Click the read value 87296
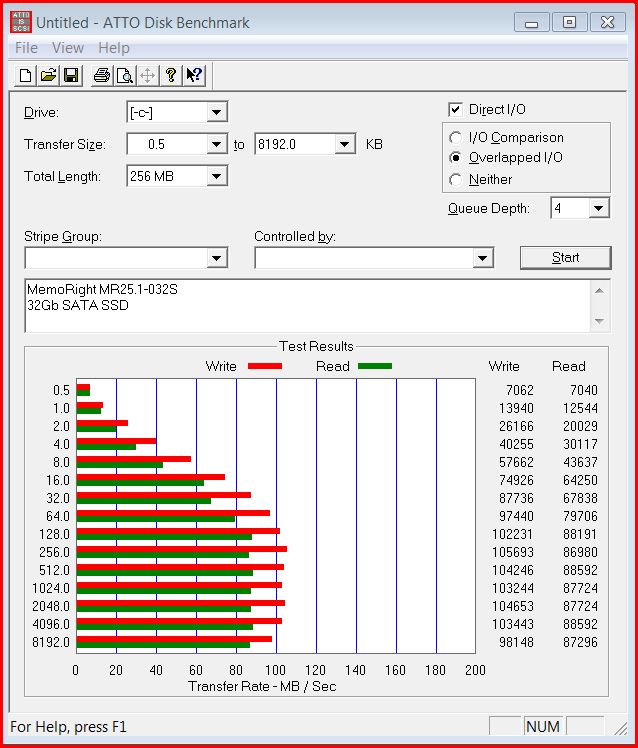638x748 pixels. pyautogui.click(x=580, y=642)
